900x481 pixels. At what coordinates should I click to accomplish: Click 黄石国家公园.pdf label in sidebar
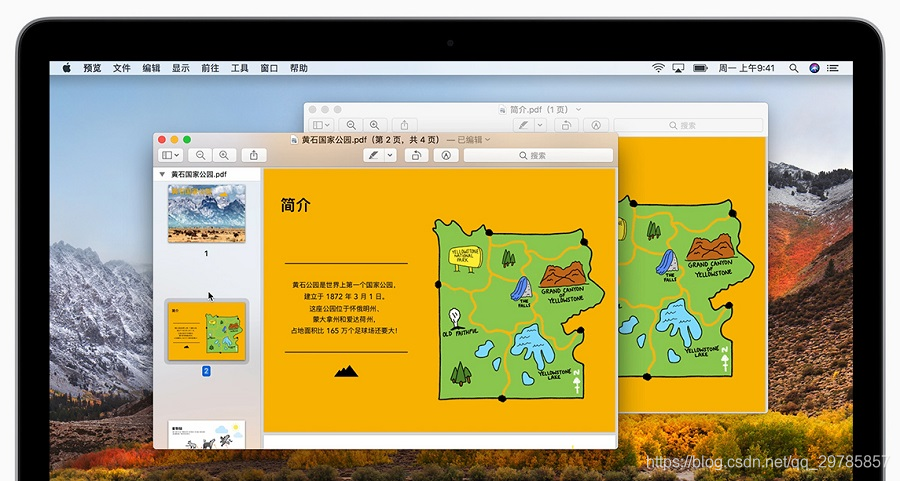tap(199, 174)
